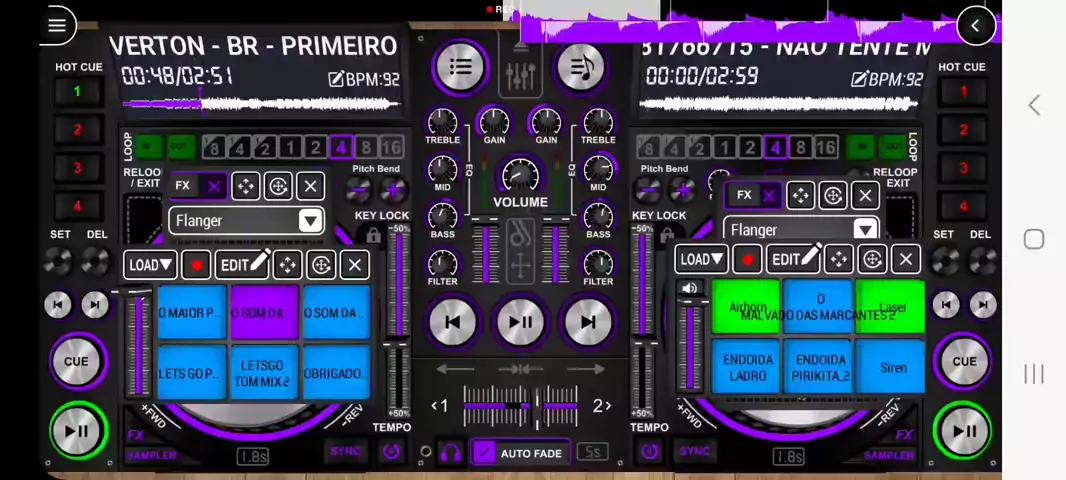
Task: Click the red record button on left sampler
Action: pos(196,265)
